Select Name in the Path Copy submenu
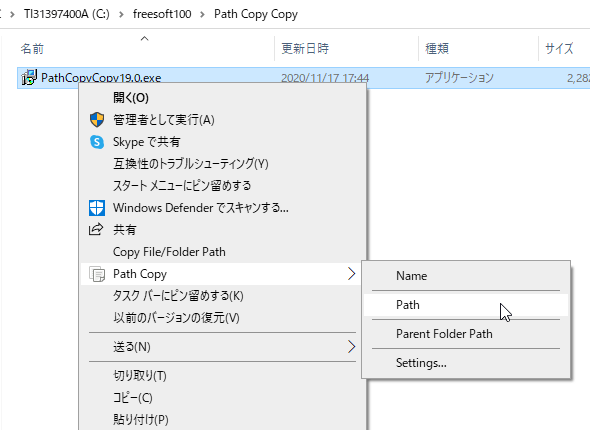590x430 pixels. [466, 276]
